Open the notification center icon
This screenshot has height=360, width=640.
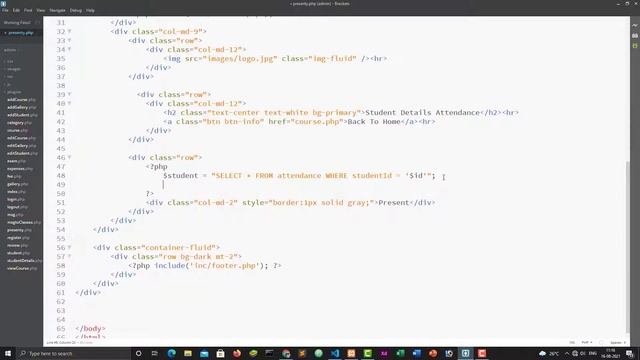click(630, 353)
